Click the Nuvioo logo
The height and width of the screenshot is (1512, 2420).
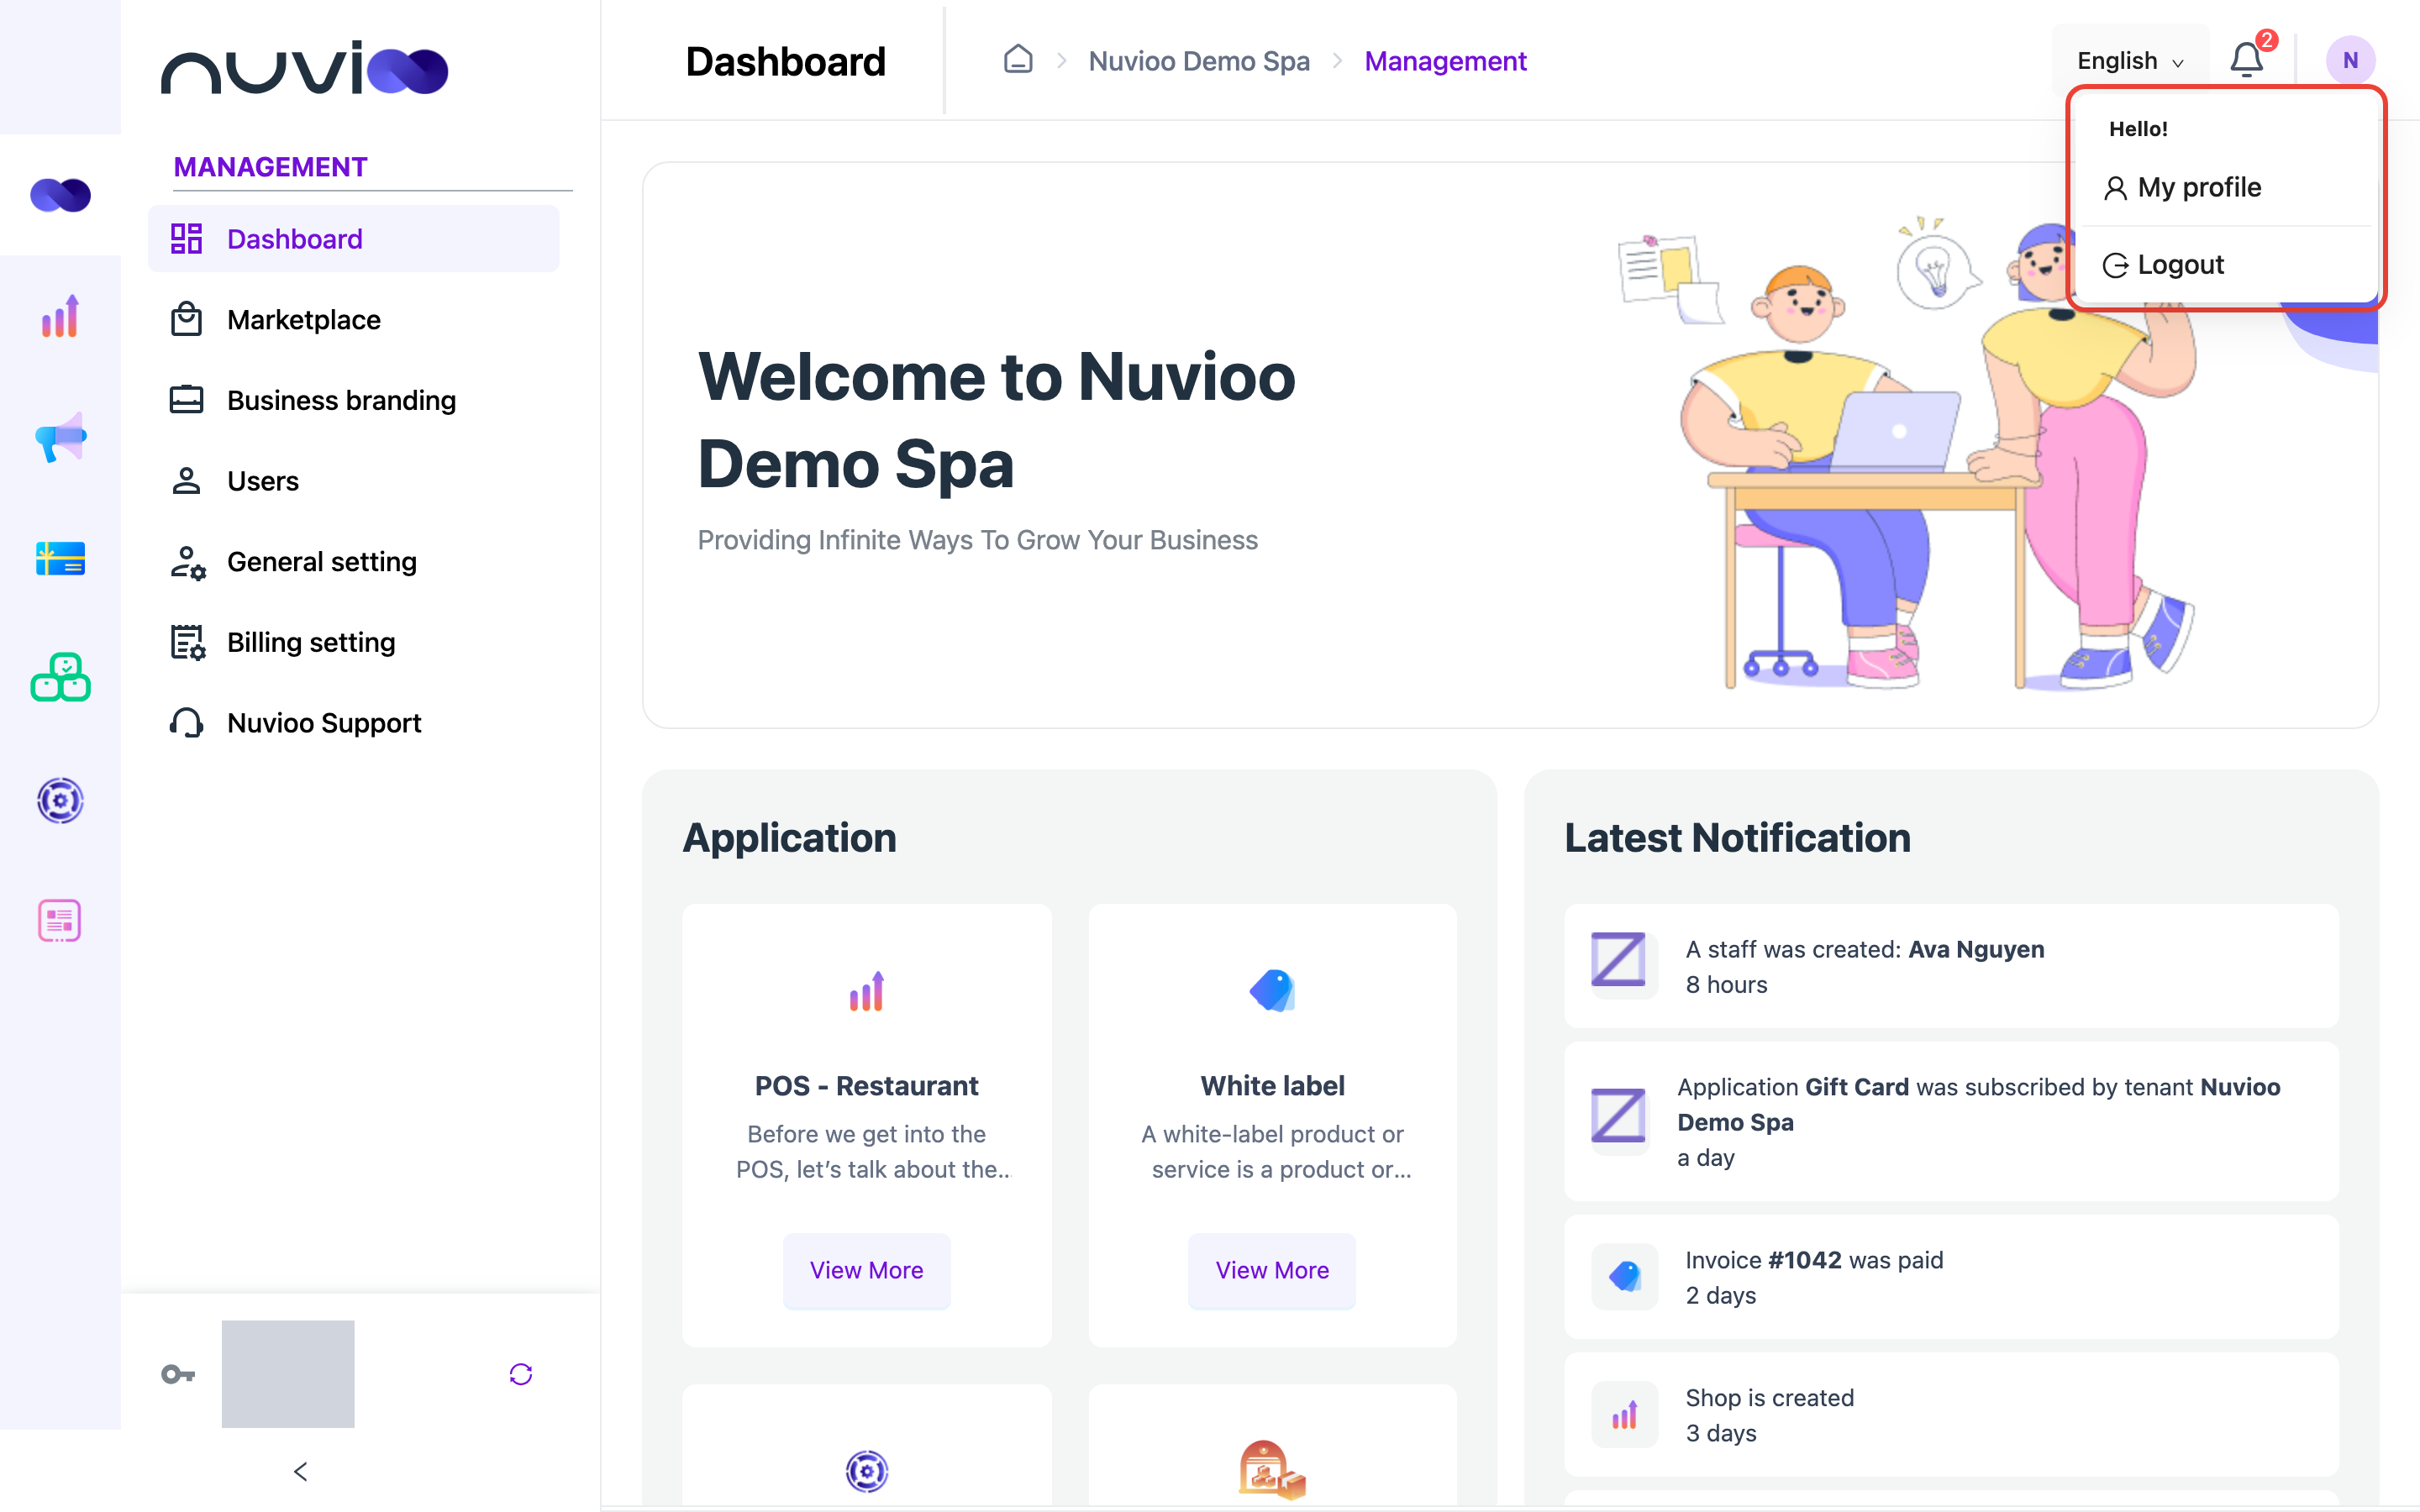(305, 68)
